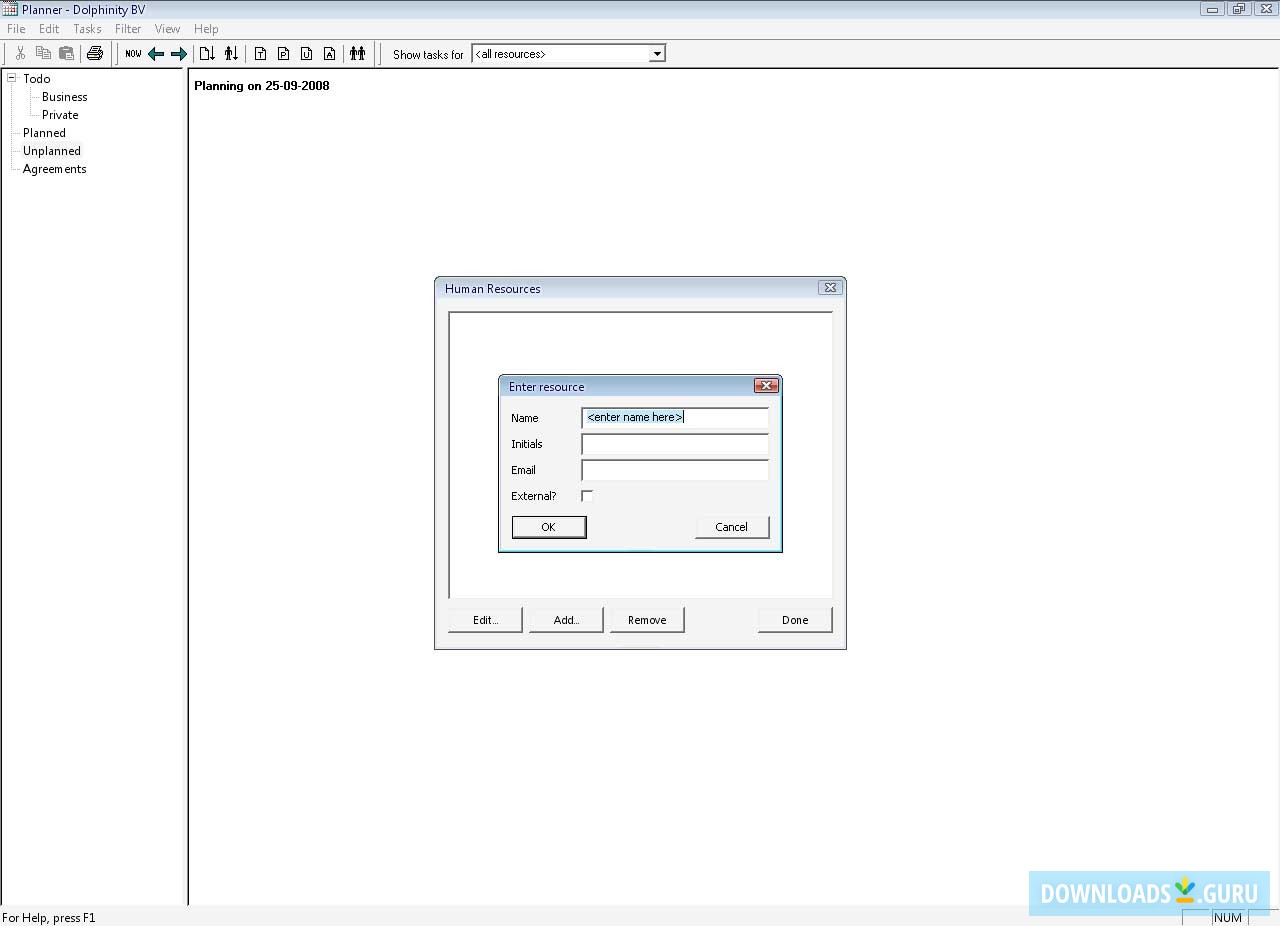This screenshot has height=926, width=1280.
Task: Open the Filter menu
Action: point(128,29)
